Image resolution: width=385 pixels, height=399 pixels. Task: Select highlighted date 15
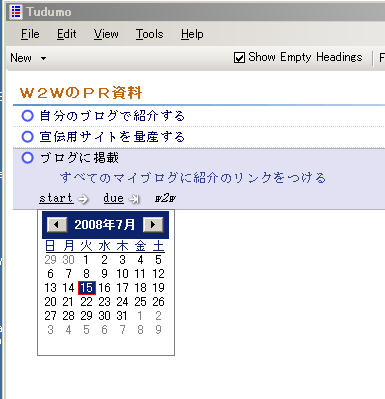pyautogui.click(x=87, y=288)
